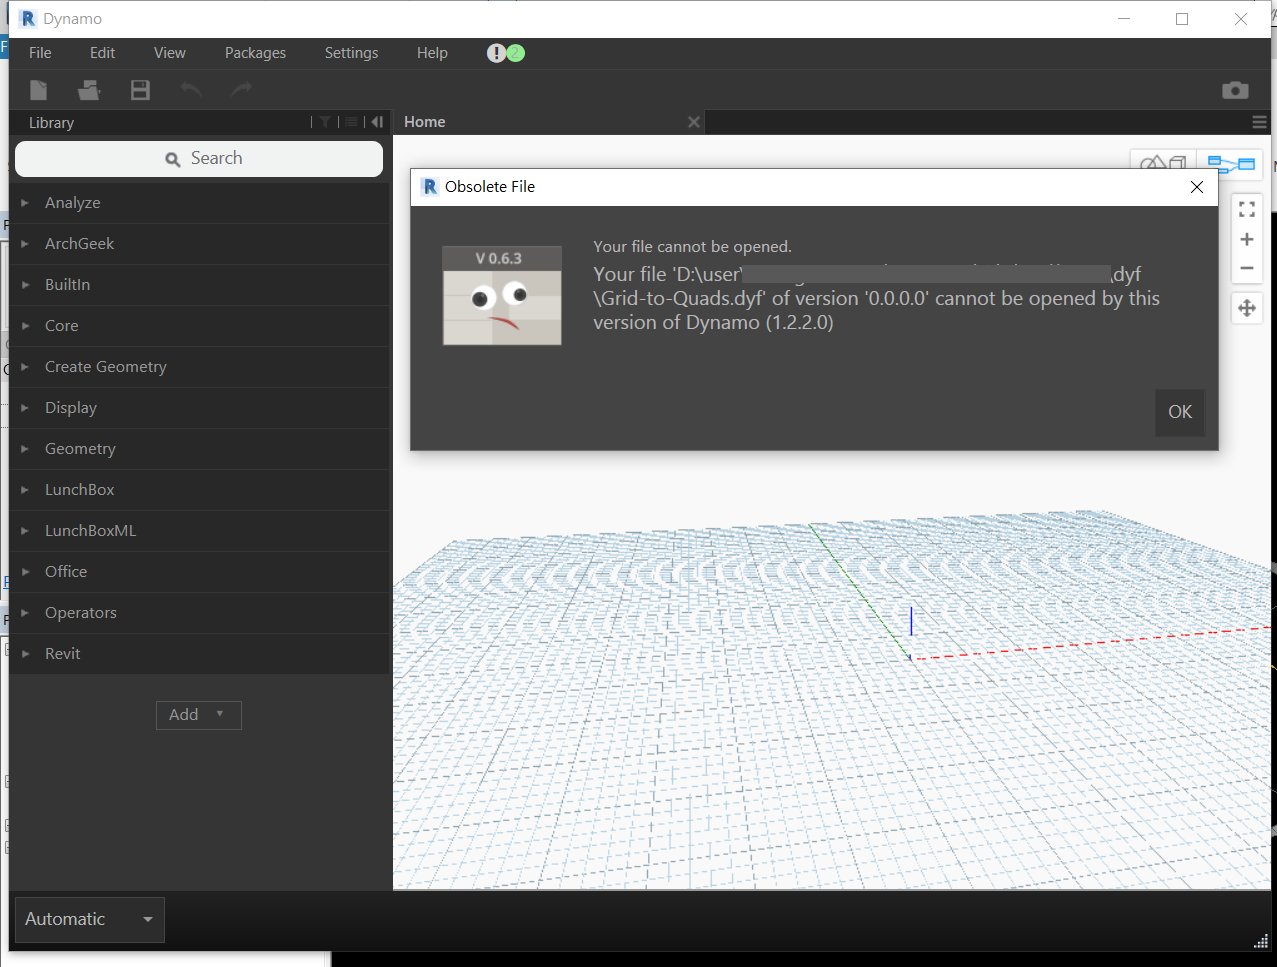Click the Revit logo in Dynamo title bar
The image size is (1277, 967).
coord(28,19)
